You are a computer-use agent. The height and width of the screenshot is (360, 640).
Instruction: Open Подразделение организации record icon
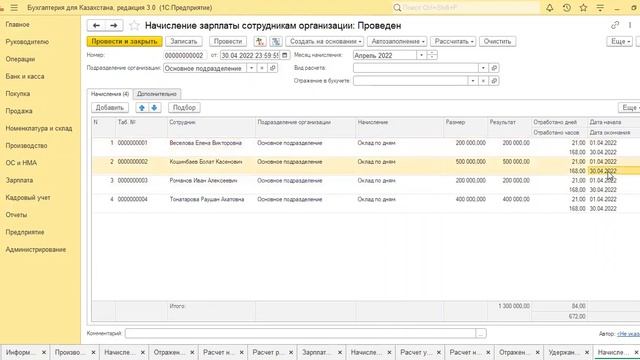point(273,68)
